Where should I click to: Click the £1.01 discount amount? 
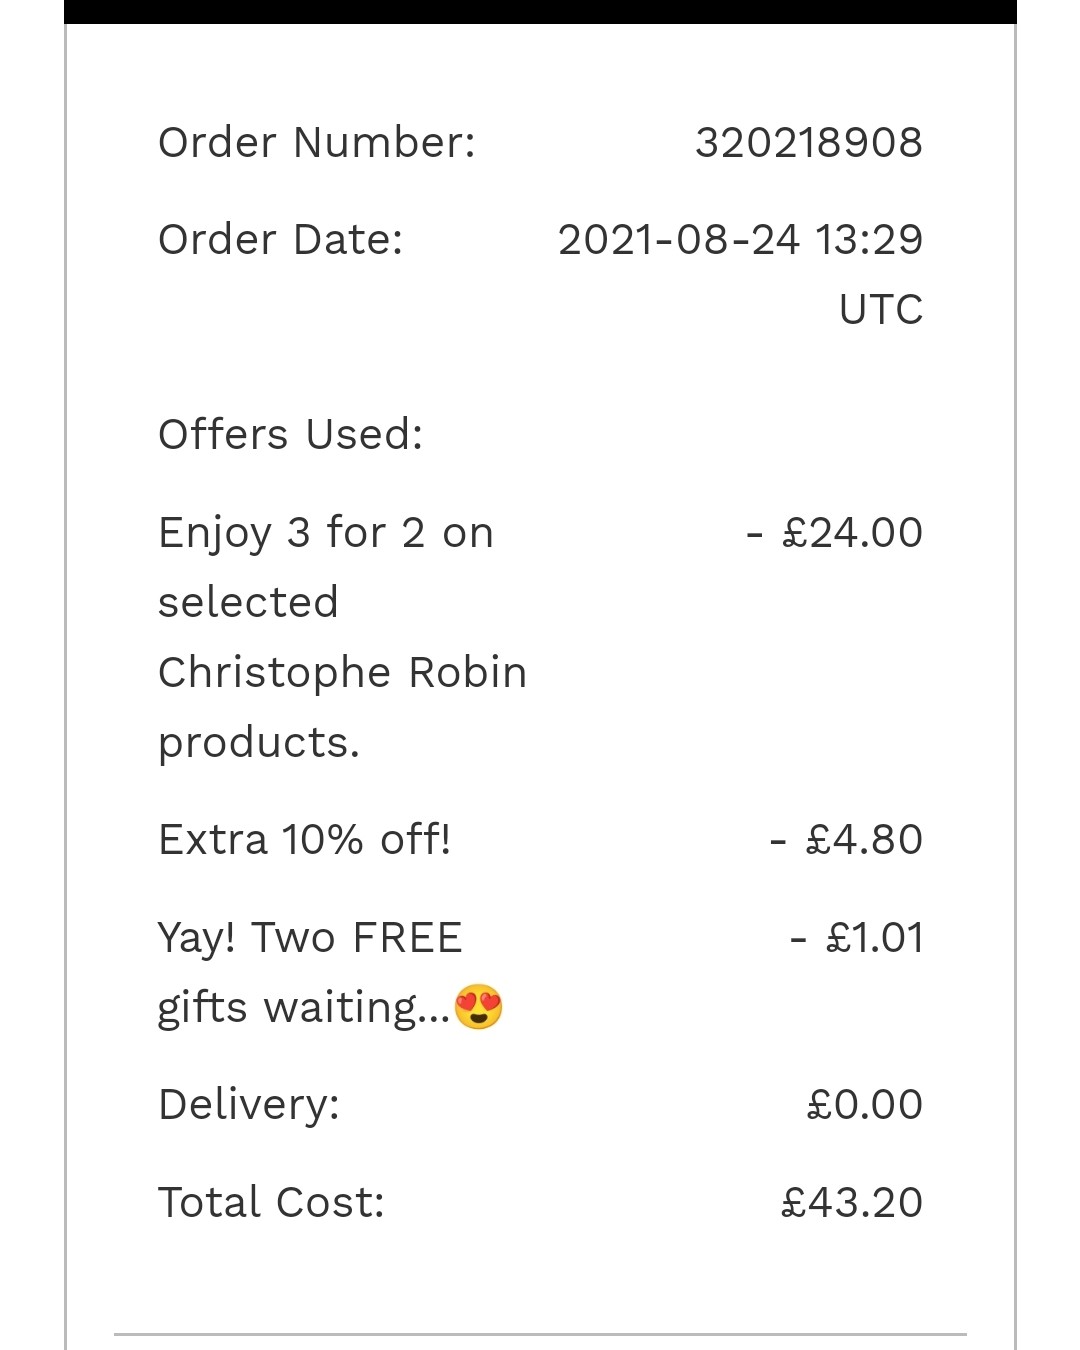[873, 938]
